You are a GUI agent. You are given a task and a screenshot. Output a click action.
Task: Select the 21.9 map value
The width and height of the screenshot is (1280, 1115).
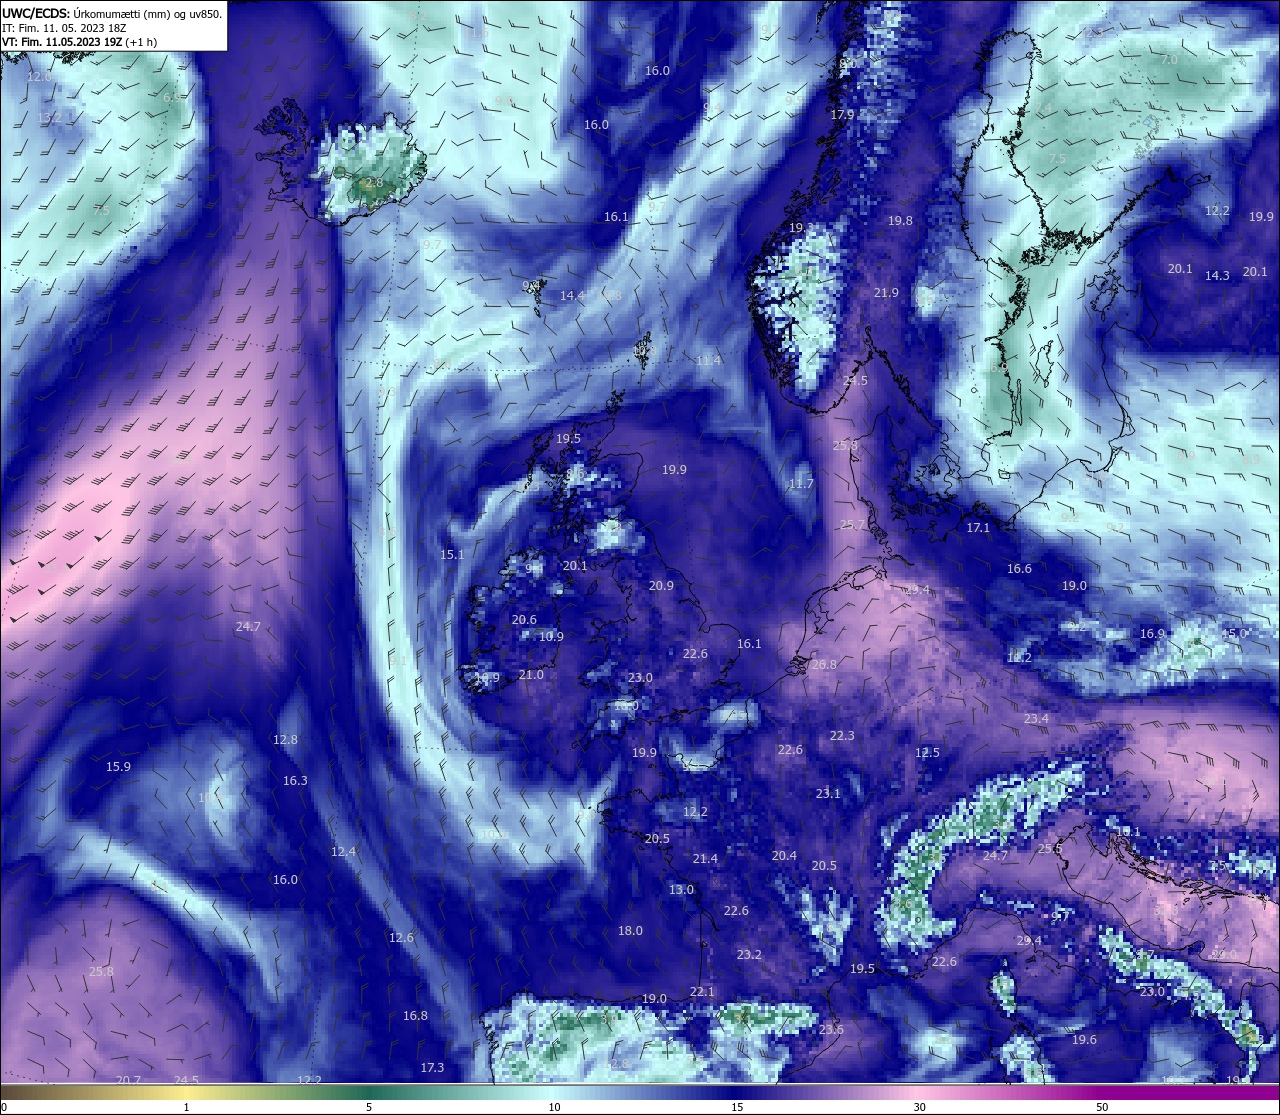pos(886,293)
